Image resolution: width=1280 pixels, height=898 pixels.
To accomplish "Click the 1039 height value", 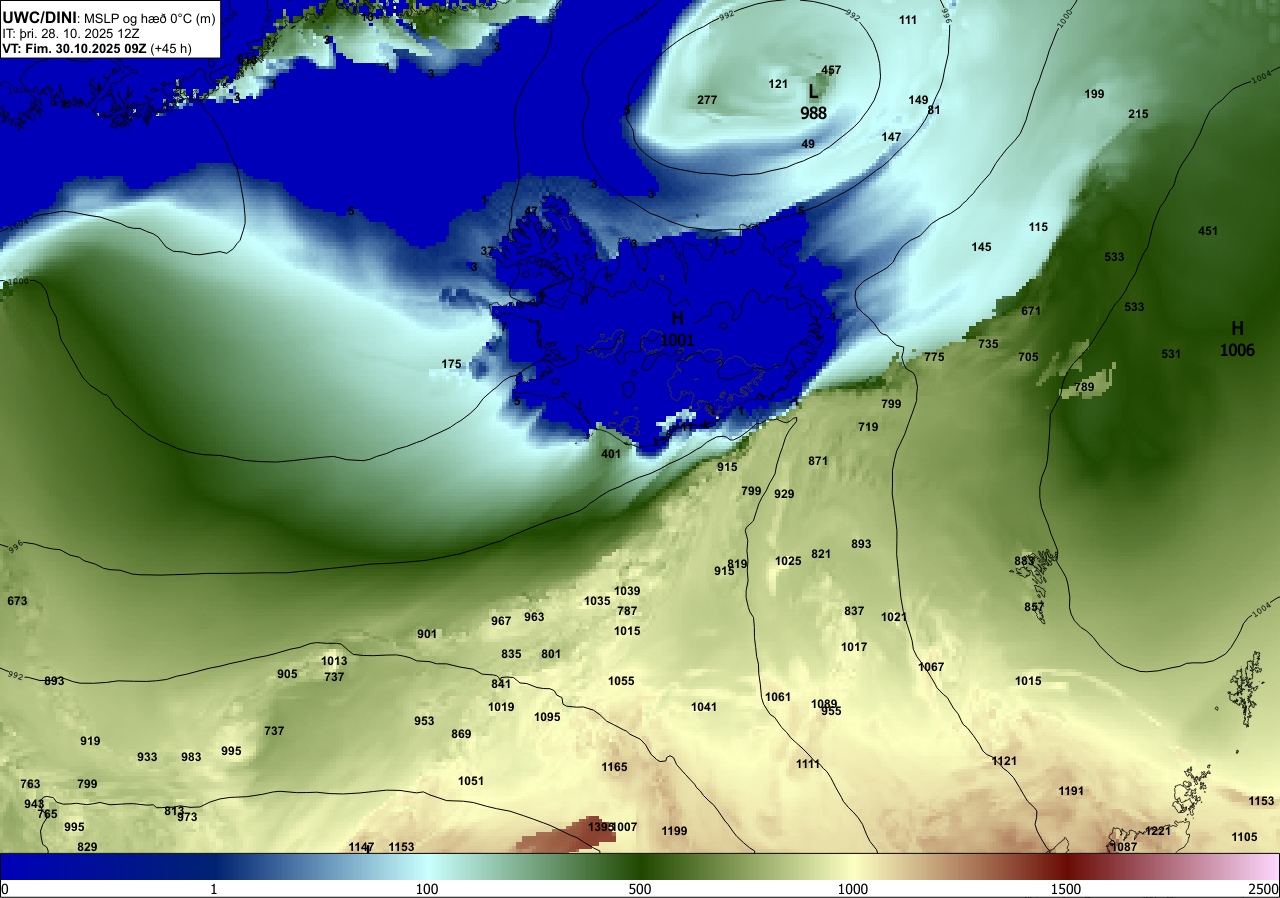I will [x=627, y=591].
